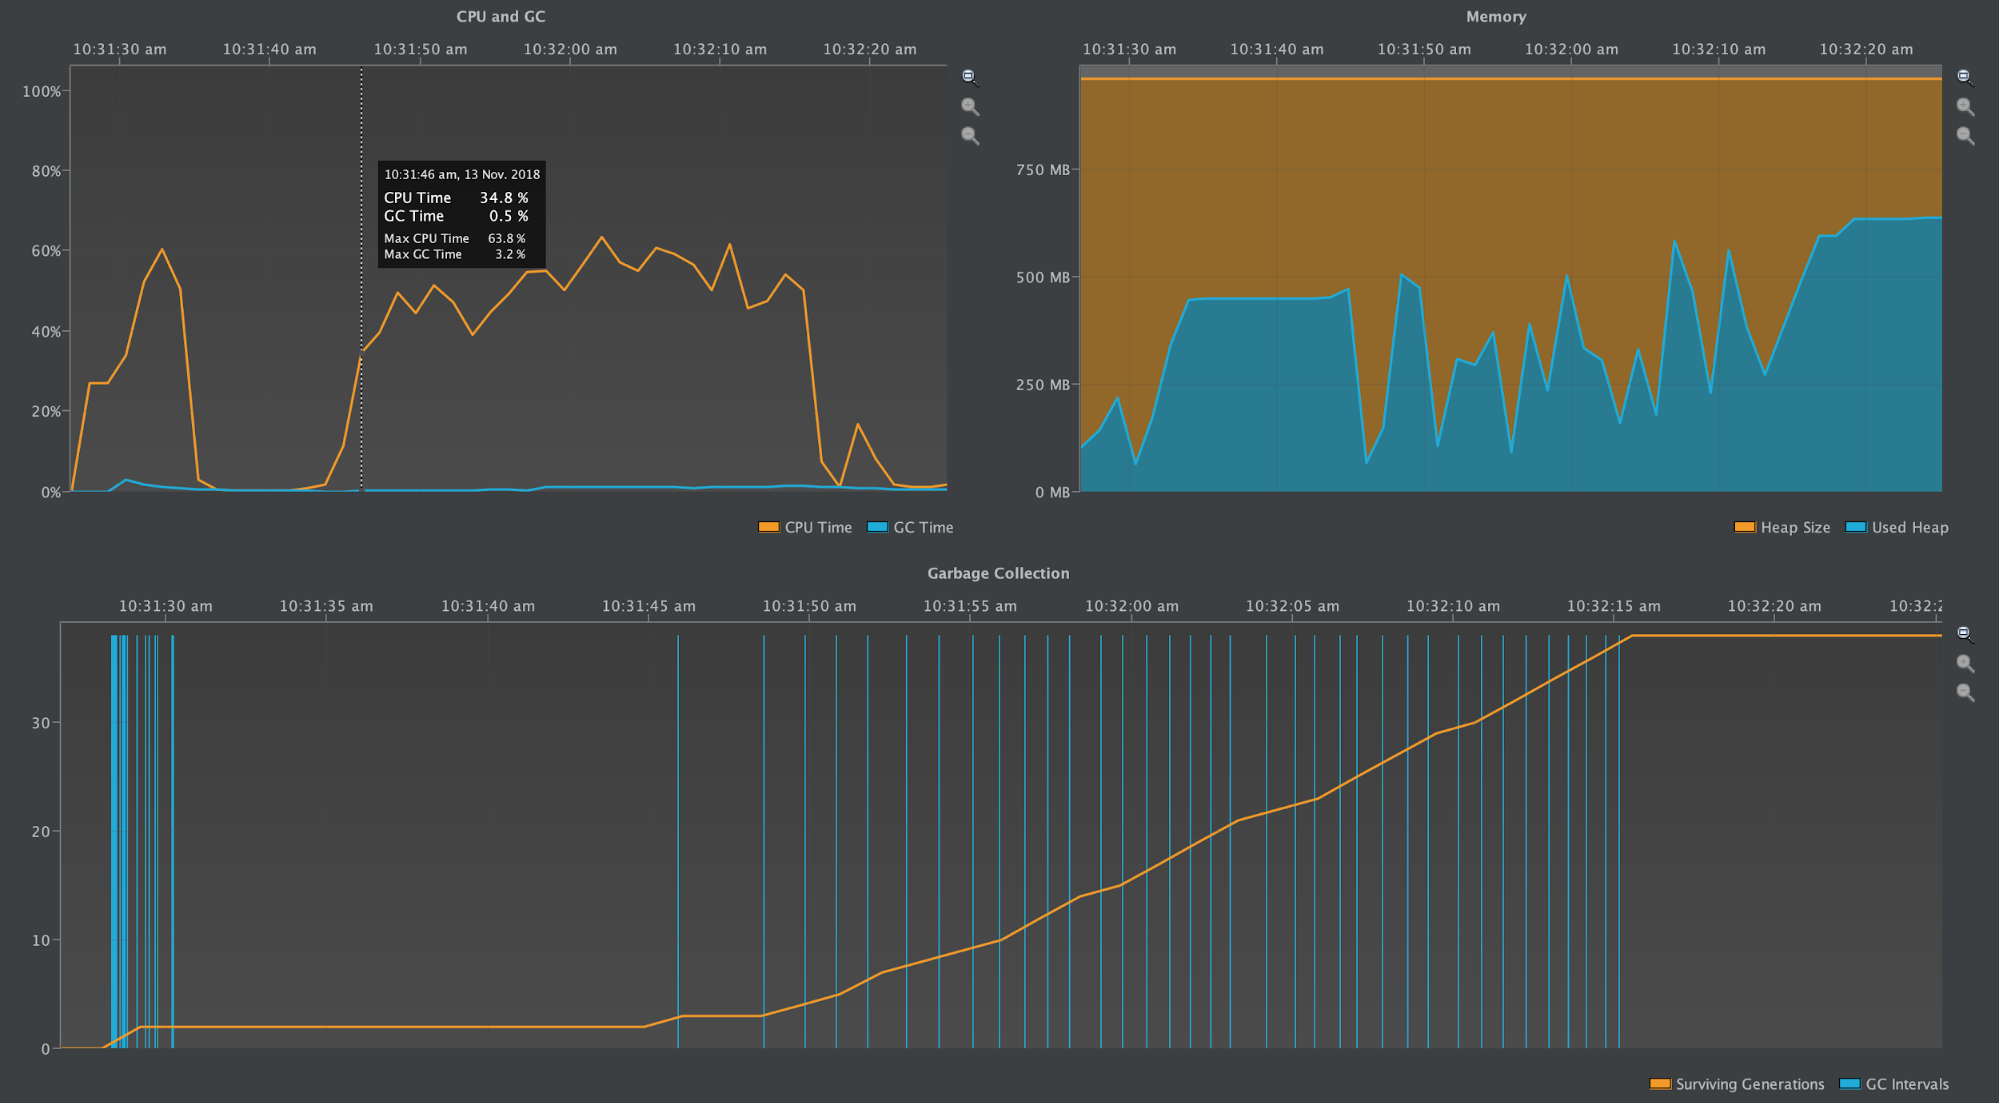The width and height of the screenshot is (1999, 1103).
Task: Click the orange Heap Size legend swatch
Action: click(x=1744, y=527)
